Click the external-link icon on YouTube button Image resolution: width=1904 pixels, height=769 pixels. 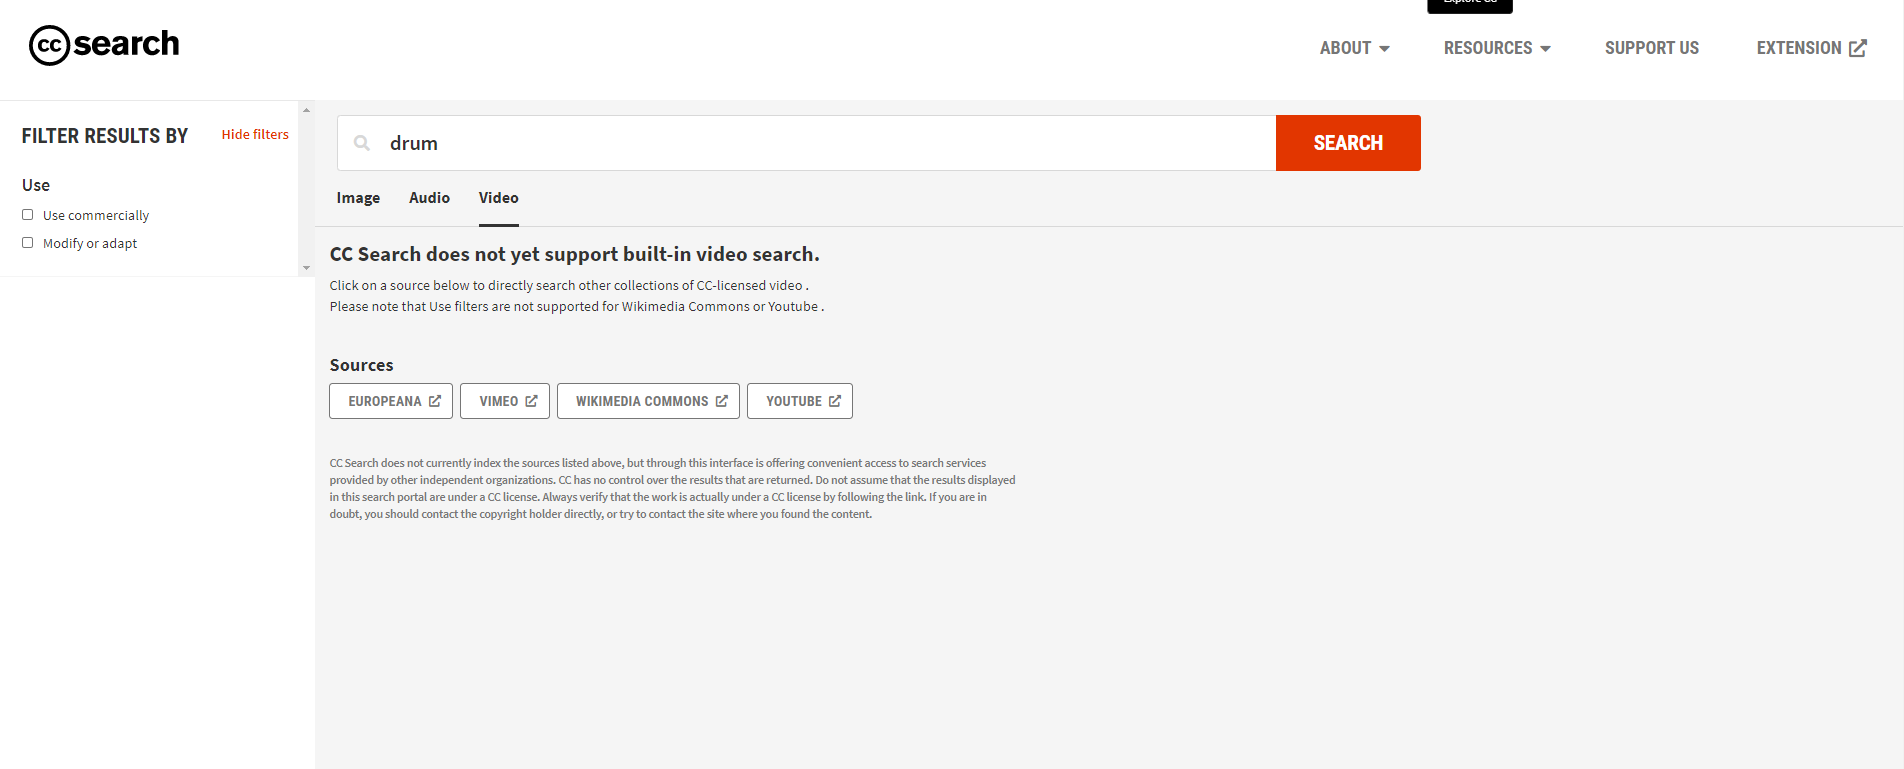(x=835, y=401)
